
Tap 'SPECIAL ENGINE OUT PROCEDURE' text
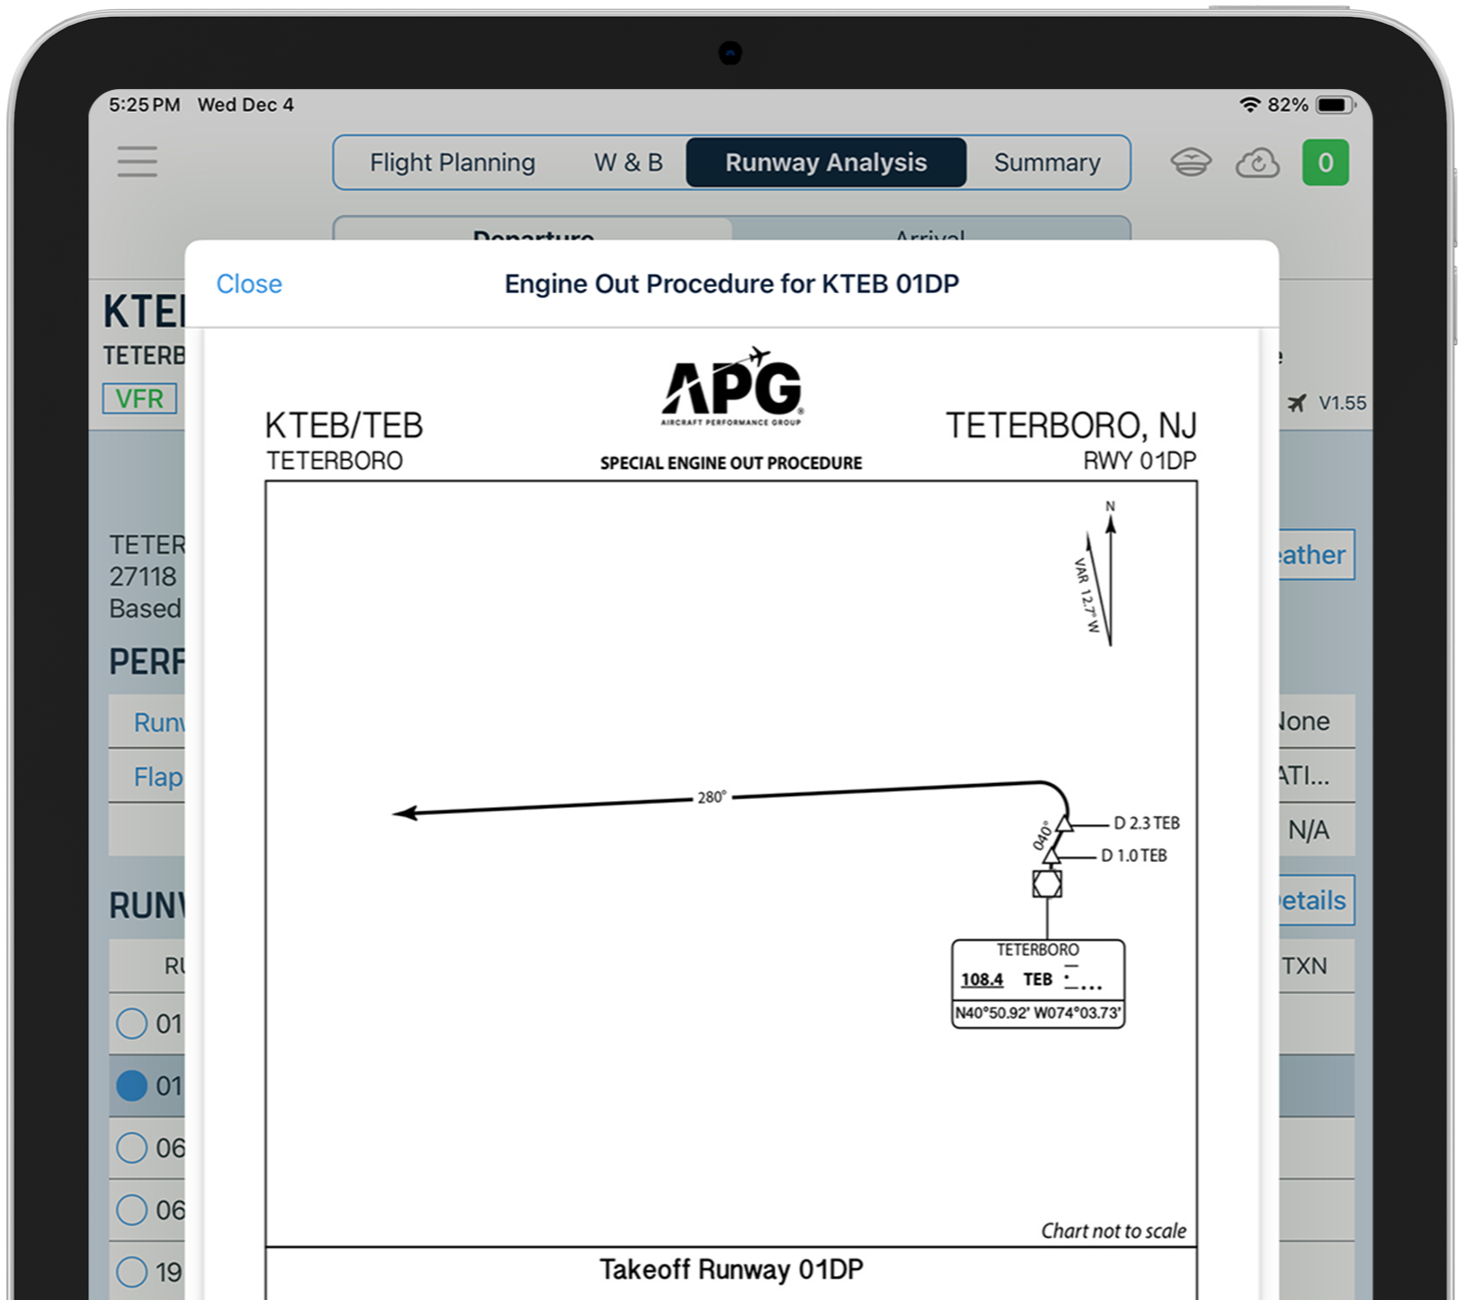click(x=731, y=463)
